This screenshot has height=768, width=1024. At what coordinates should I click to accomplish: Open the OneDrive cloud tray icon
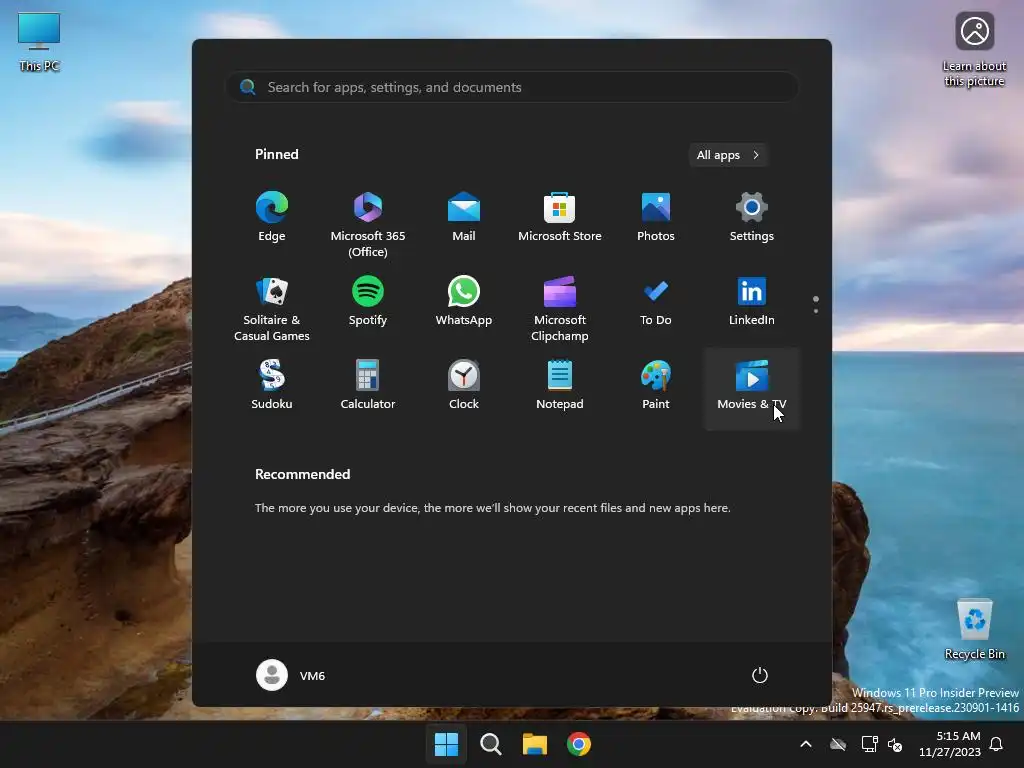[x=838, y=744]
